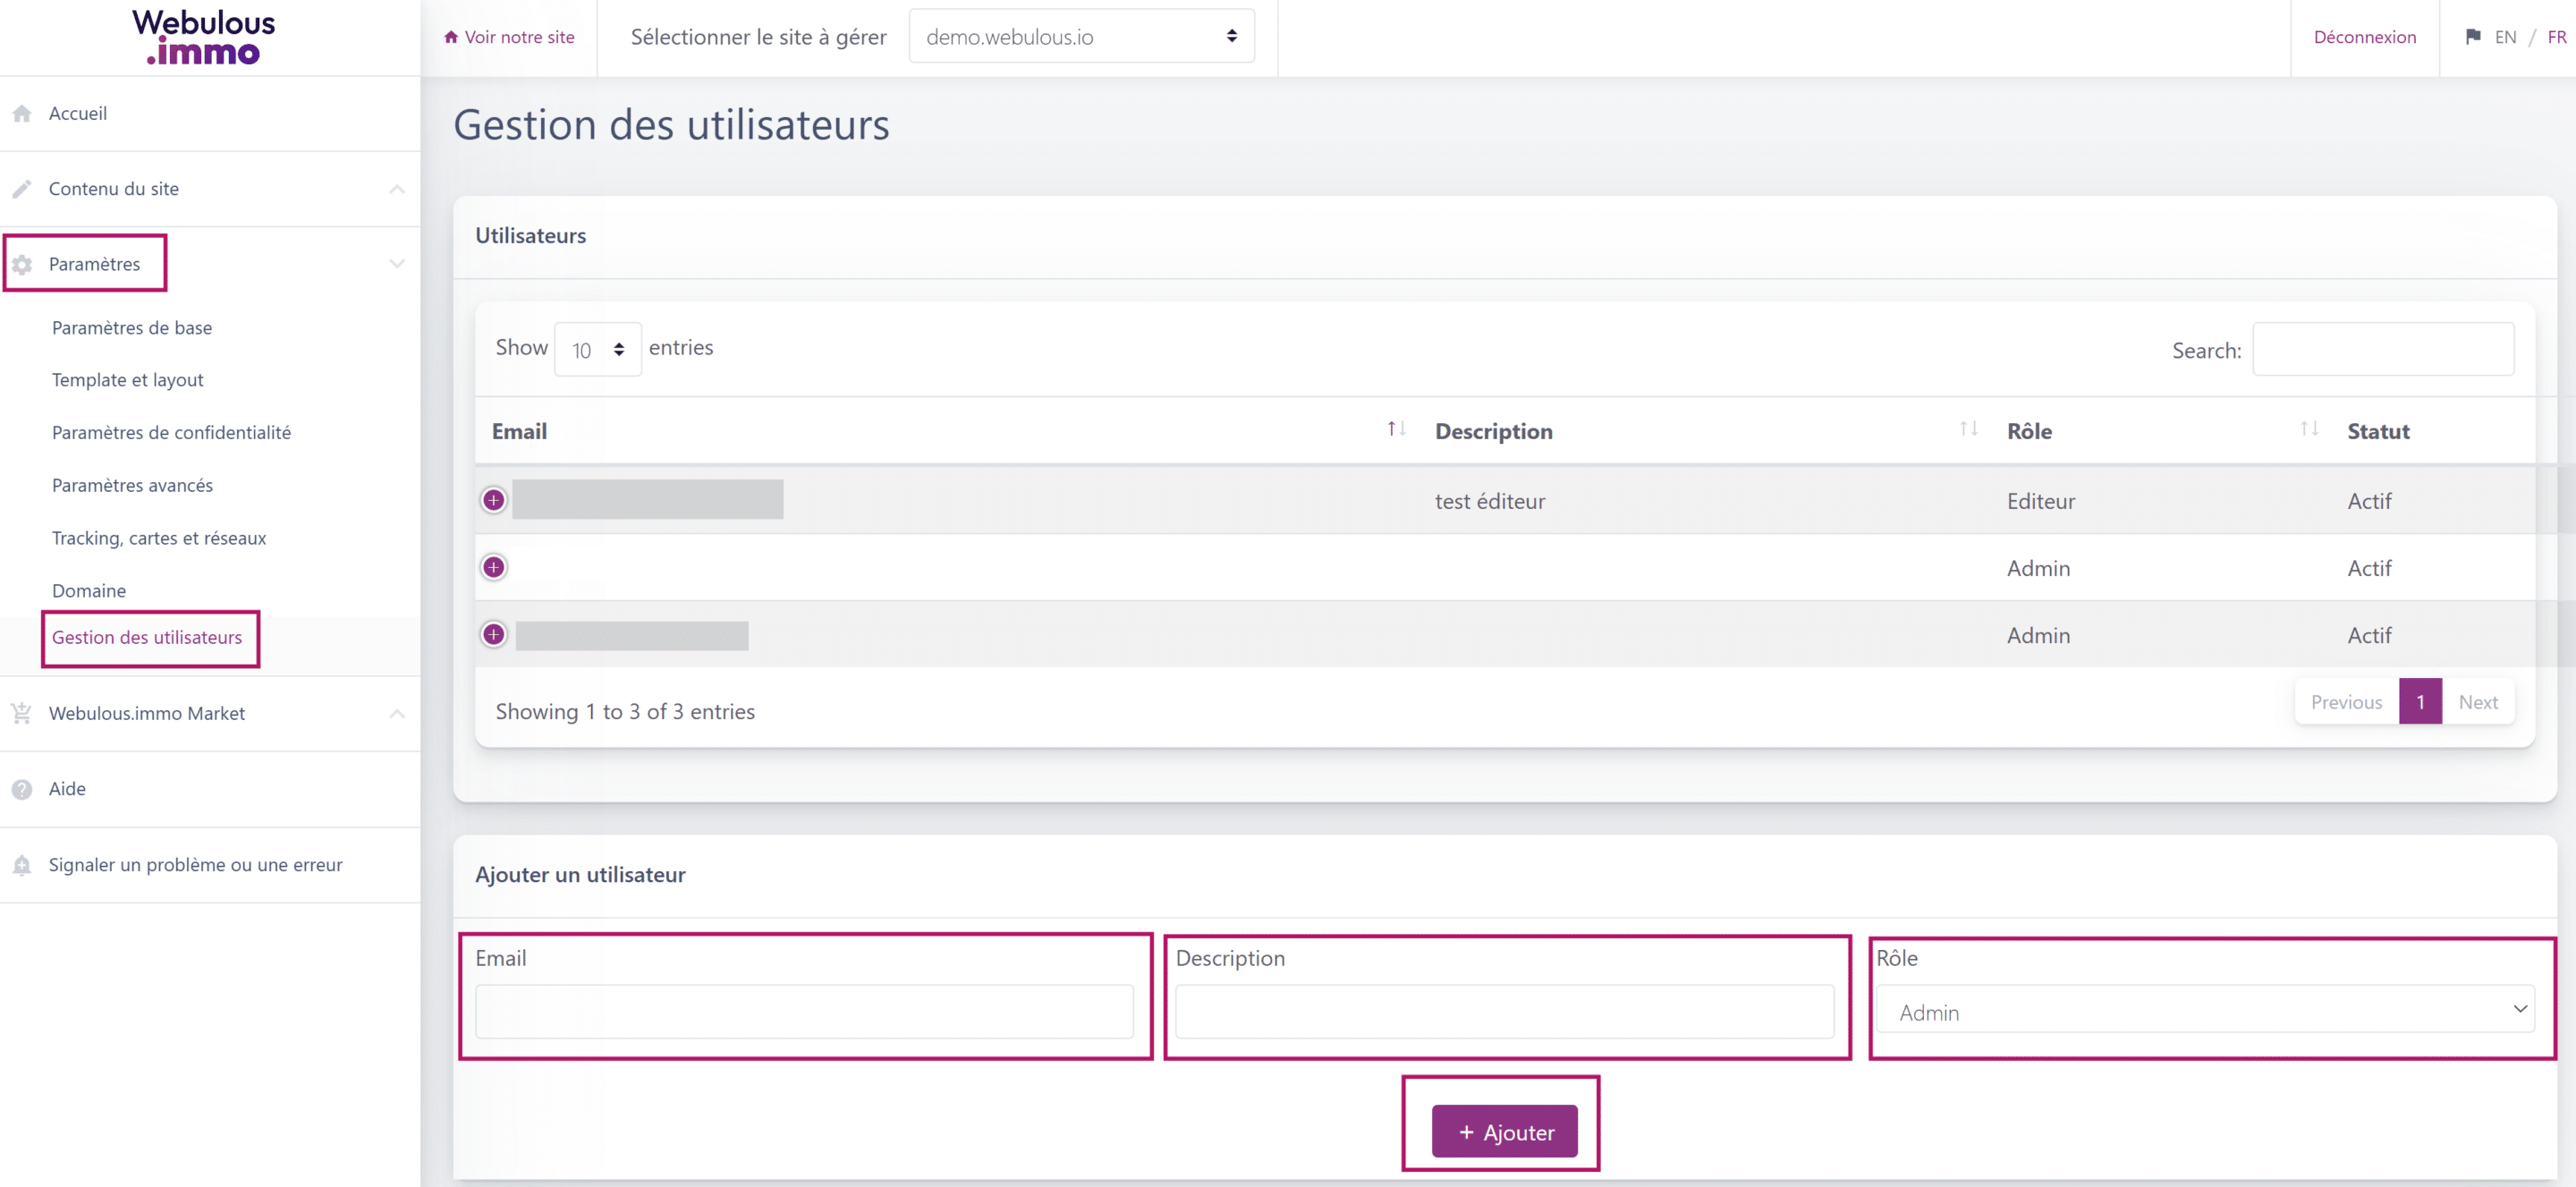
Task: Click the Statut column header
Action: pos(2378,431)
